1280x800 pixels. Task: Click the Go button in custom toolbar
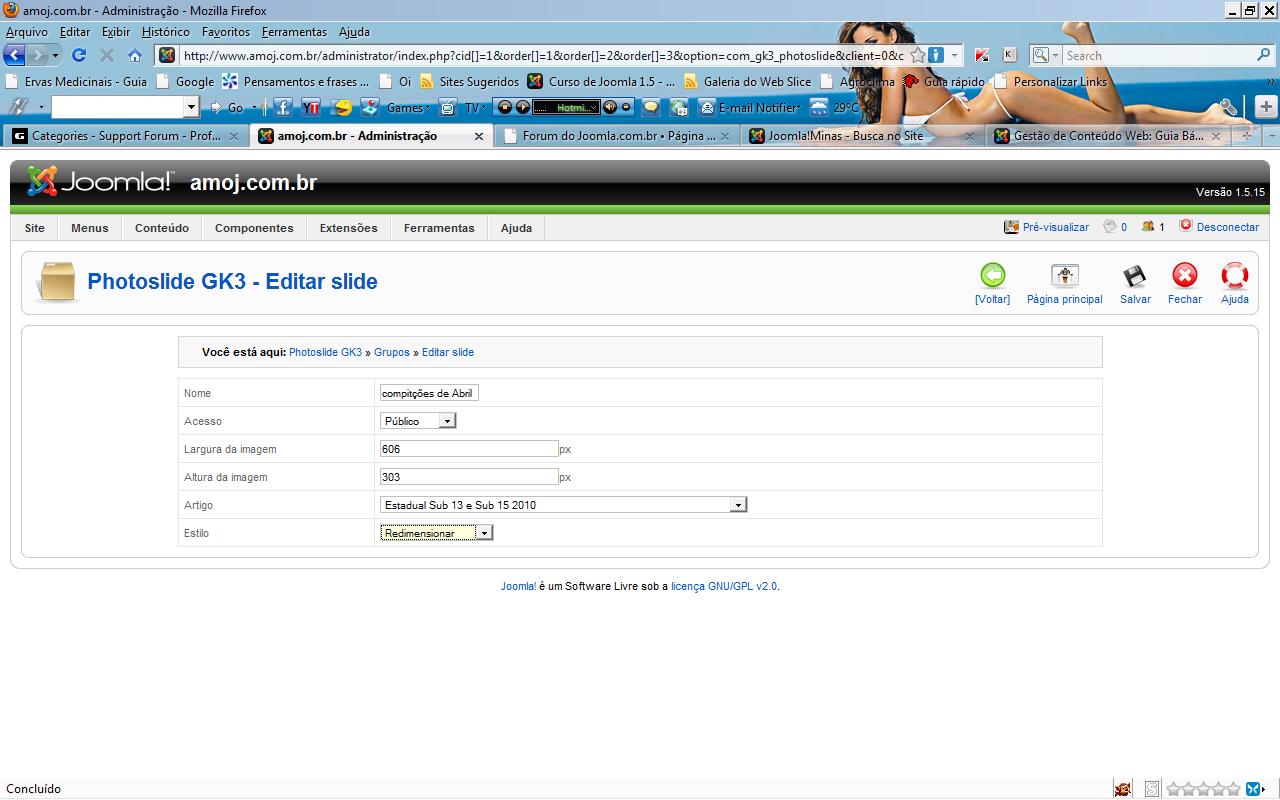(x=227, y=107)
